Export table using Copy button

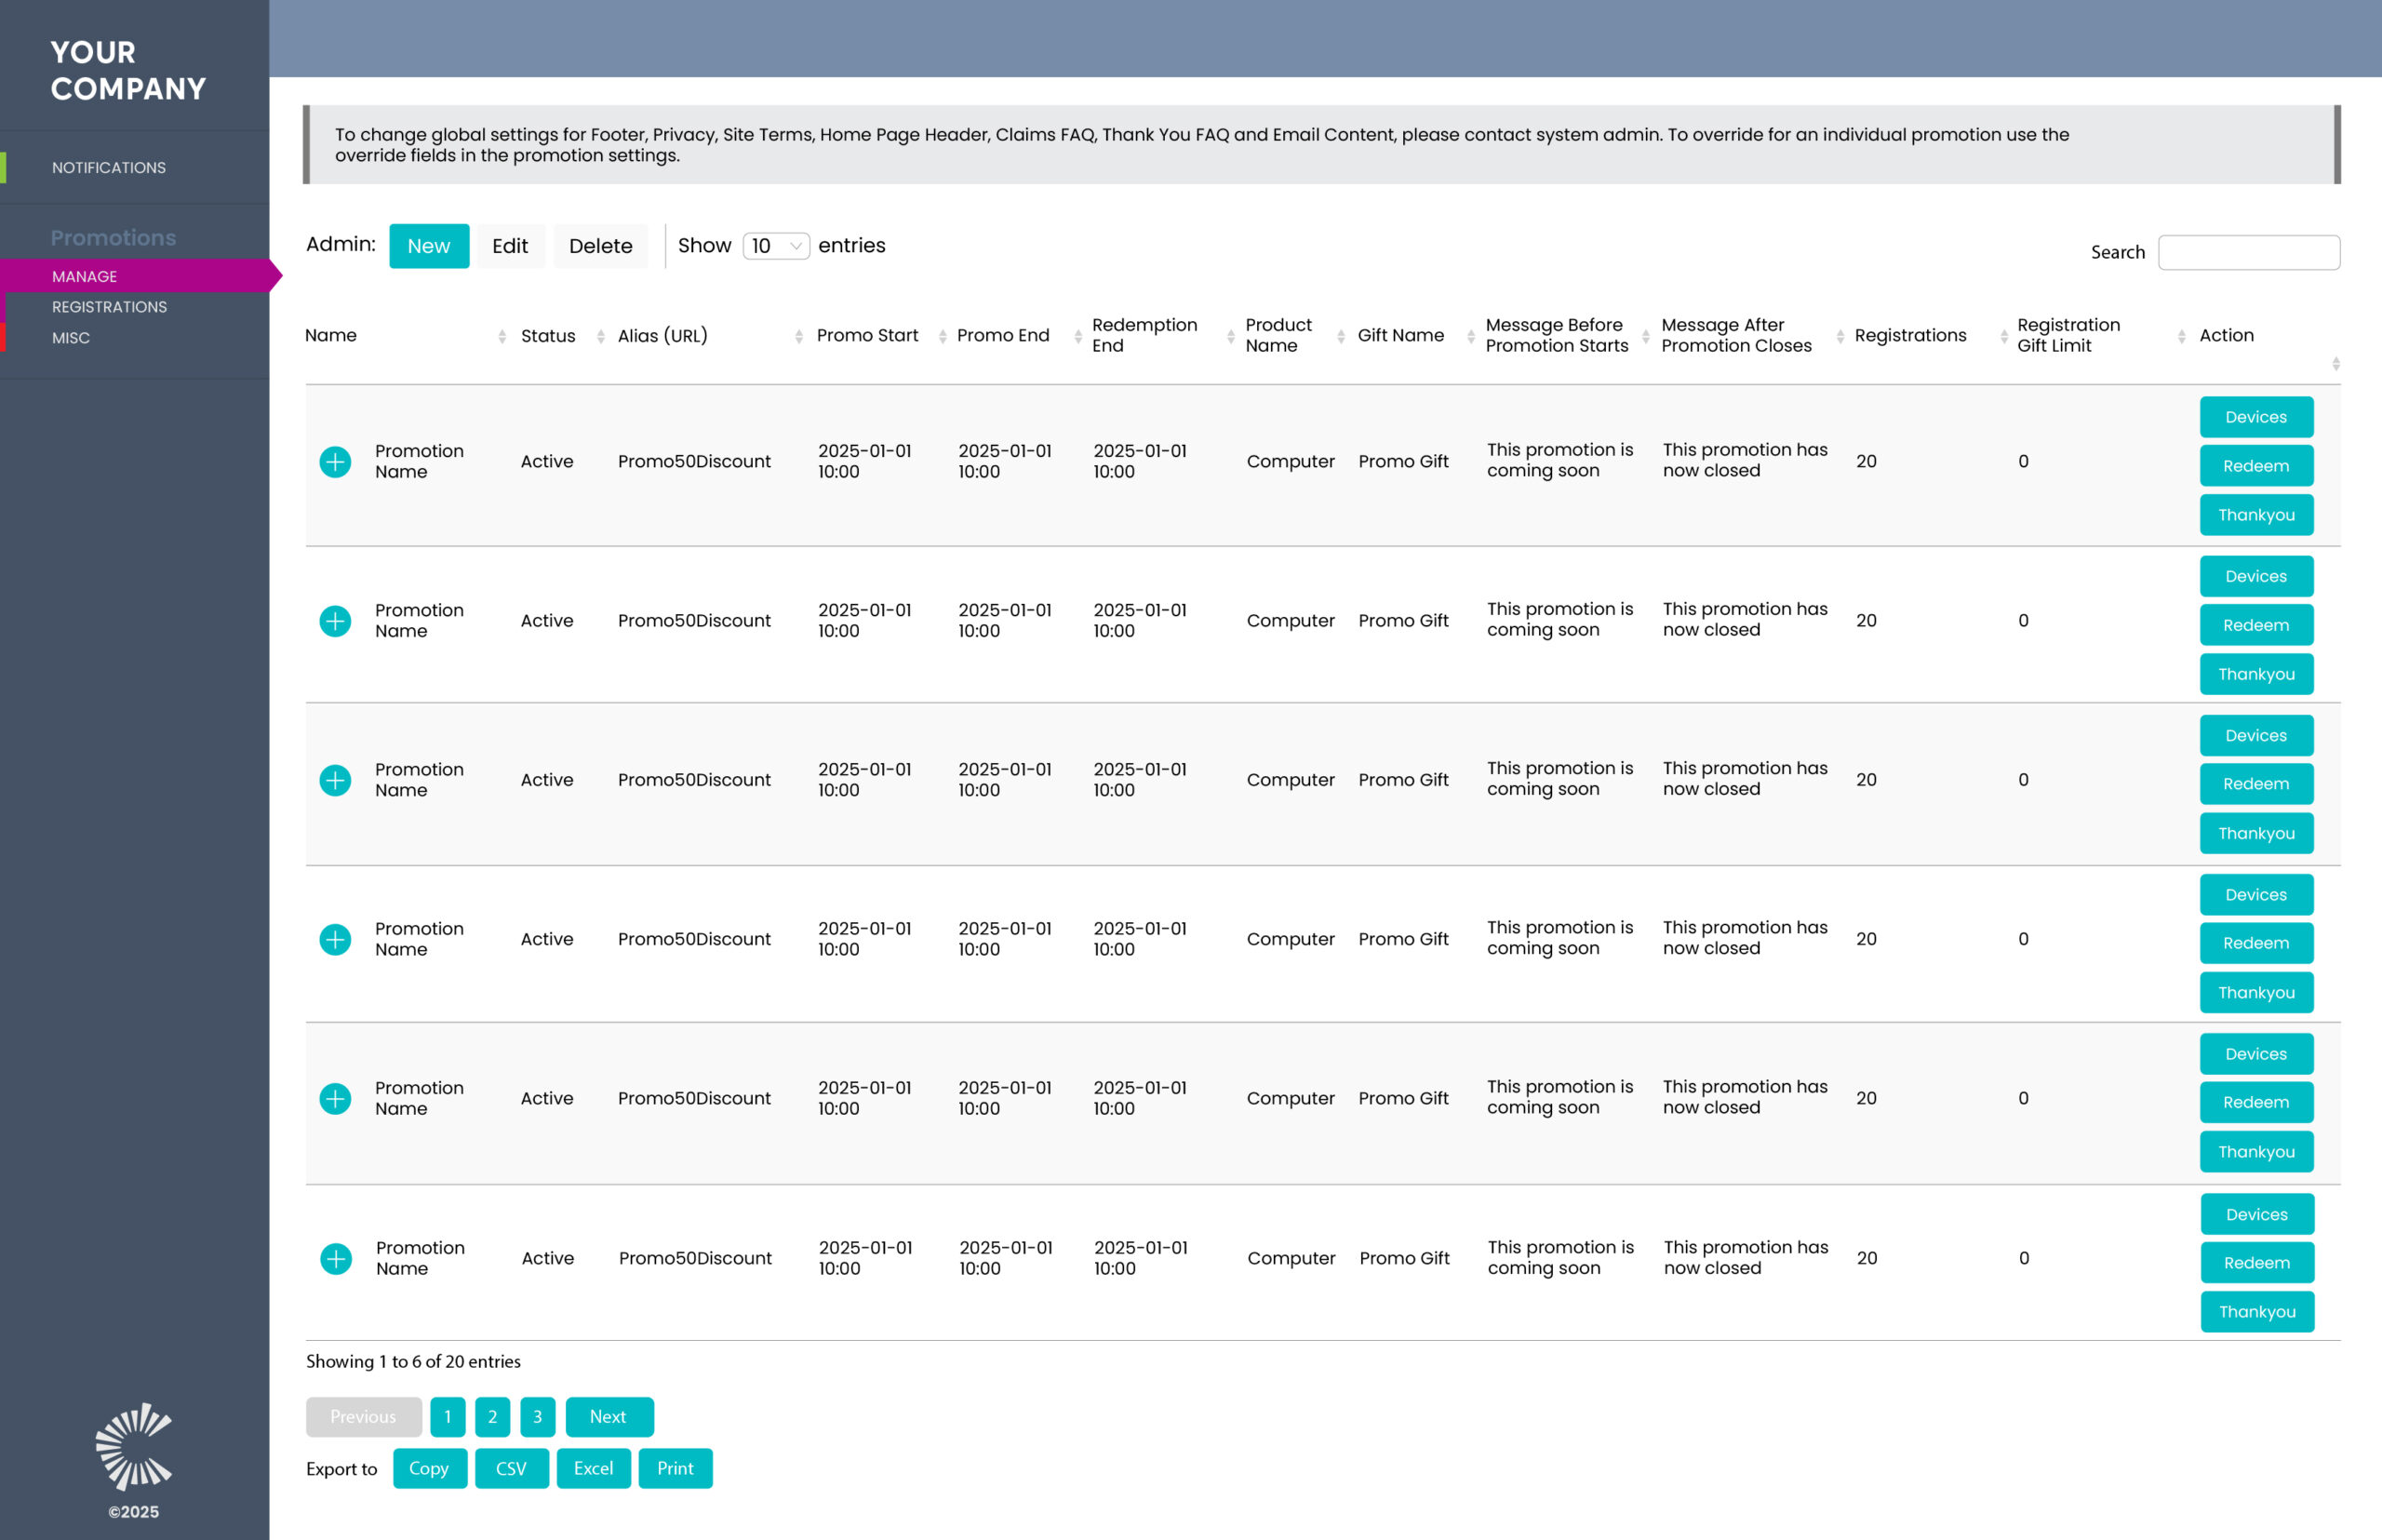pos(429,1468)
